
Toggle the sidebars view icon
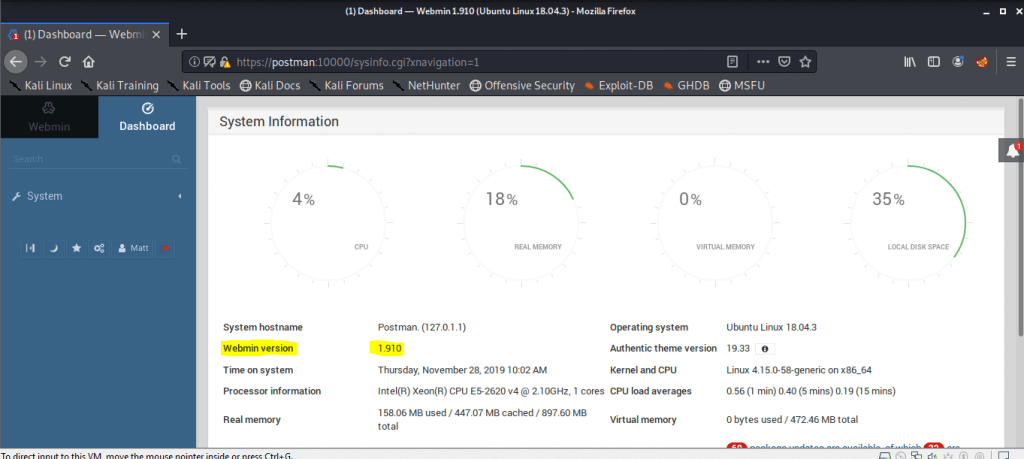point(934,62)
